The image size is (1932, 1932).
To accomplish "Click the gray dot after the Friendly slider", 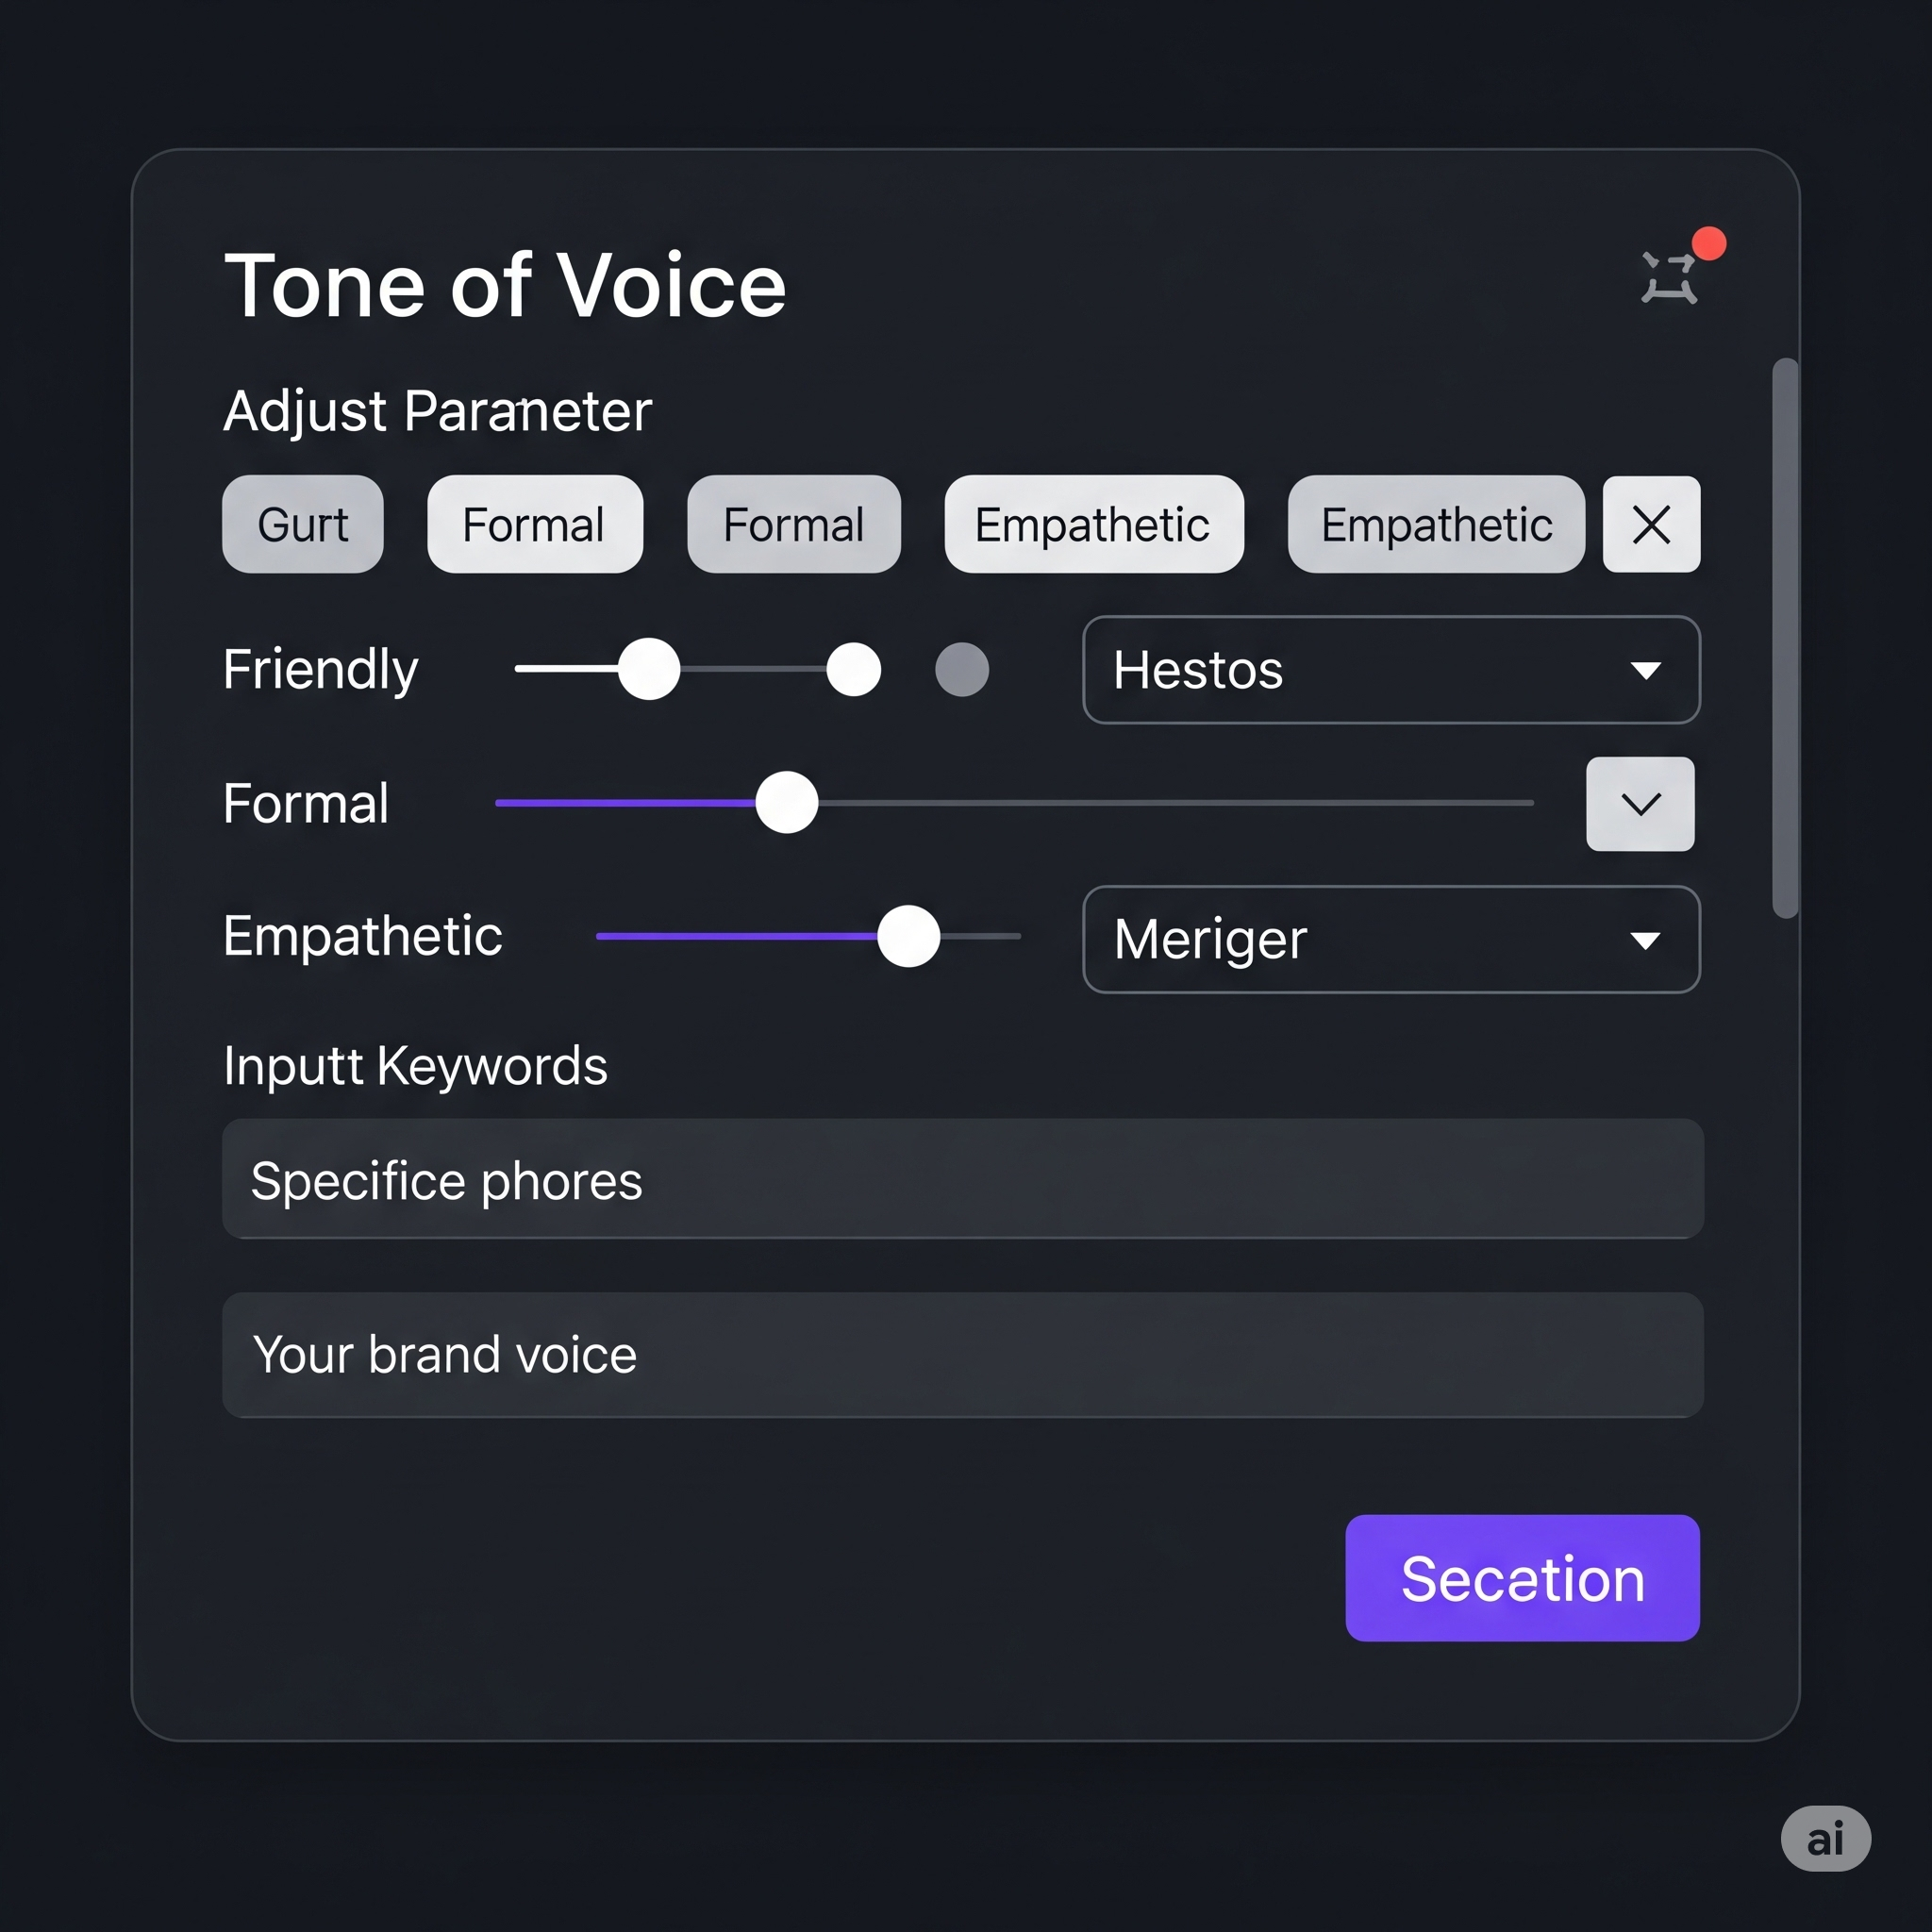I will tap(961, 669).
